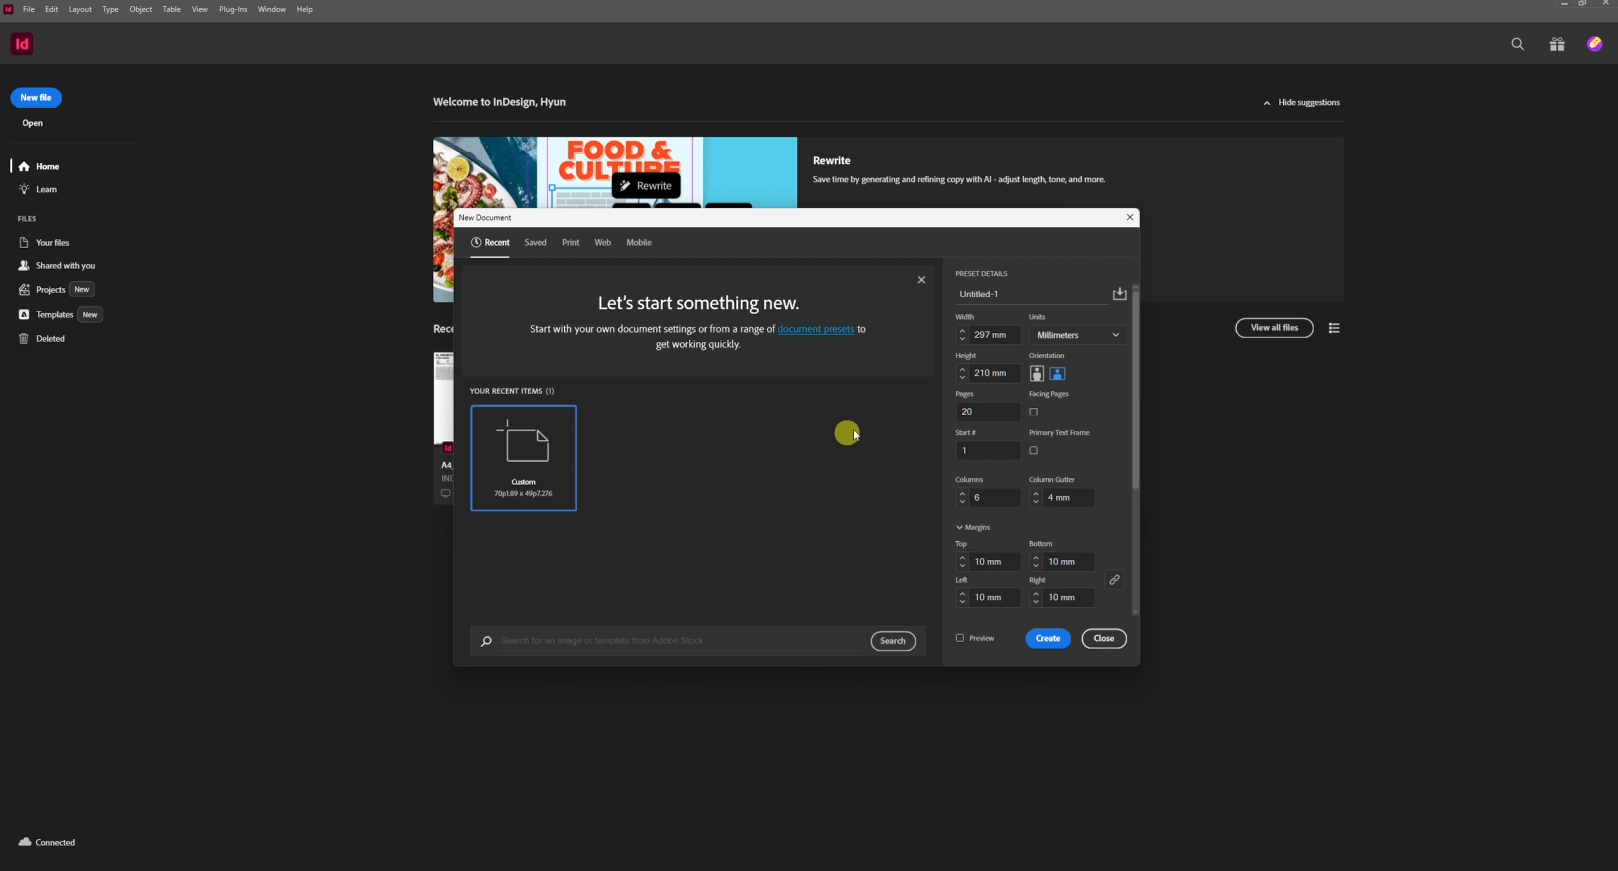
Task: Select portrait orientation
Action: pos(1037,374)
